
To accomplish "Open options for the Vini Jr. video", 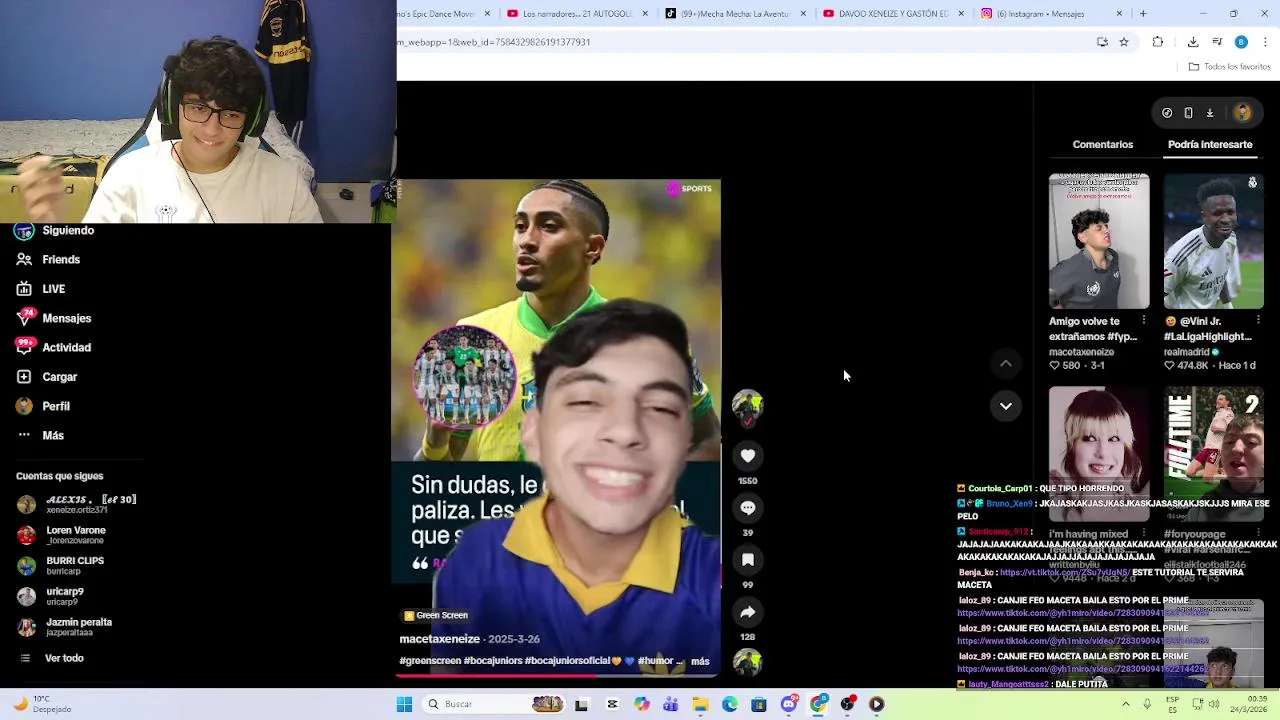I will 1258,320.
